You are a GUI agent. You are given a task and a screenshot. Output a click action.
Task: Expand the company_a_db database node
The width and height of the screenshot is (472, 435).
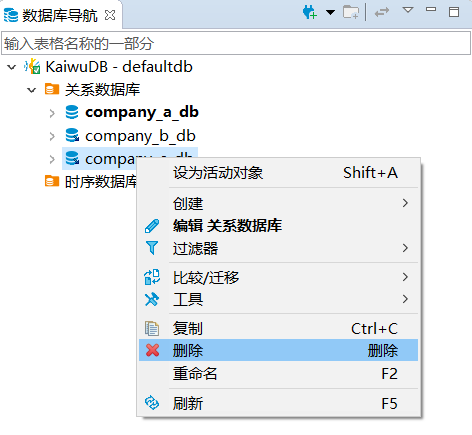coord(52,113)
